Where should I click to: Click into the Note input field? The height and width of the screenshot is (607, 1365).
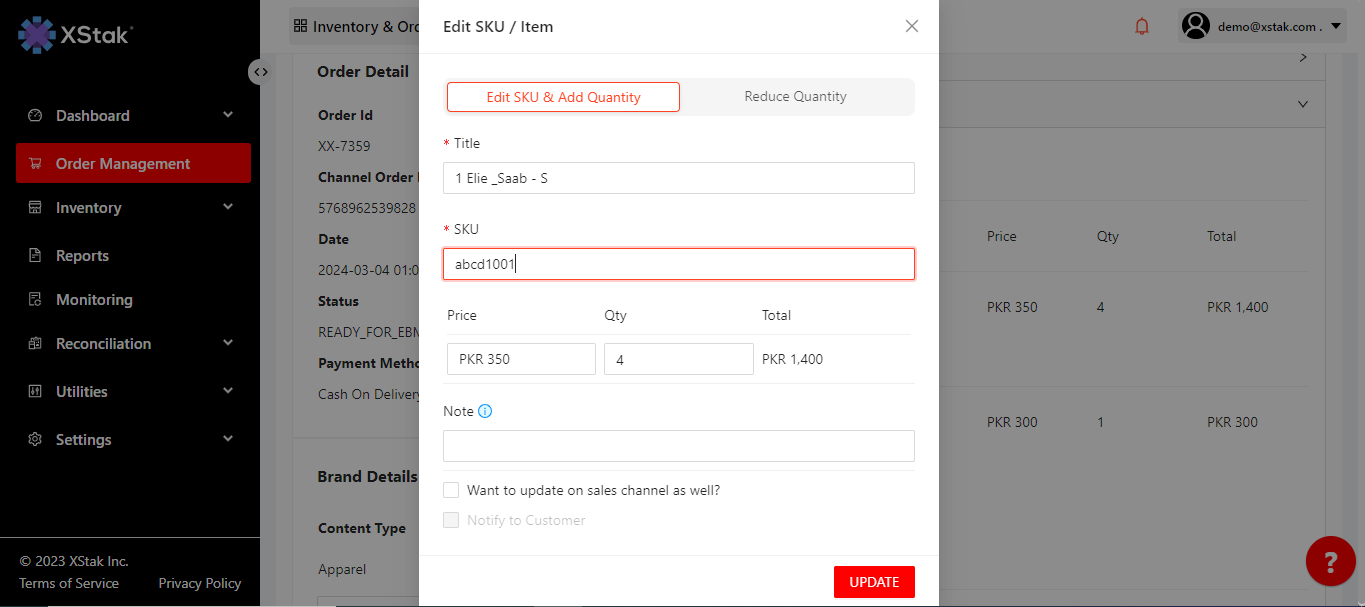click(x=678, y=446)
